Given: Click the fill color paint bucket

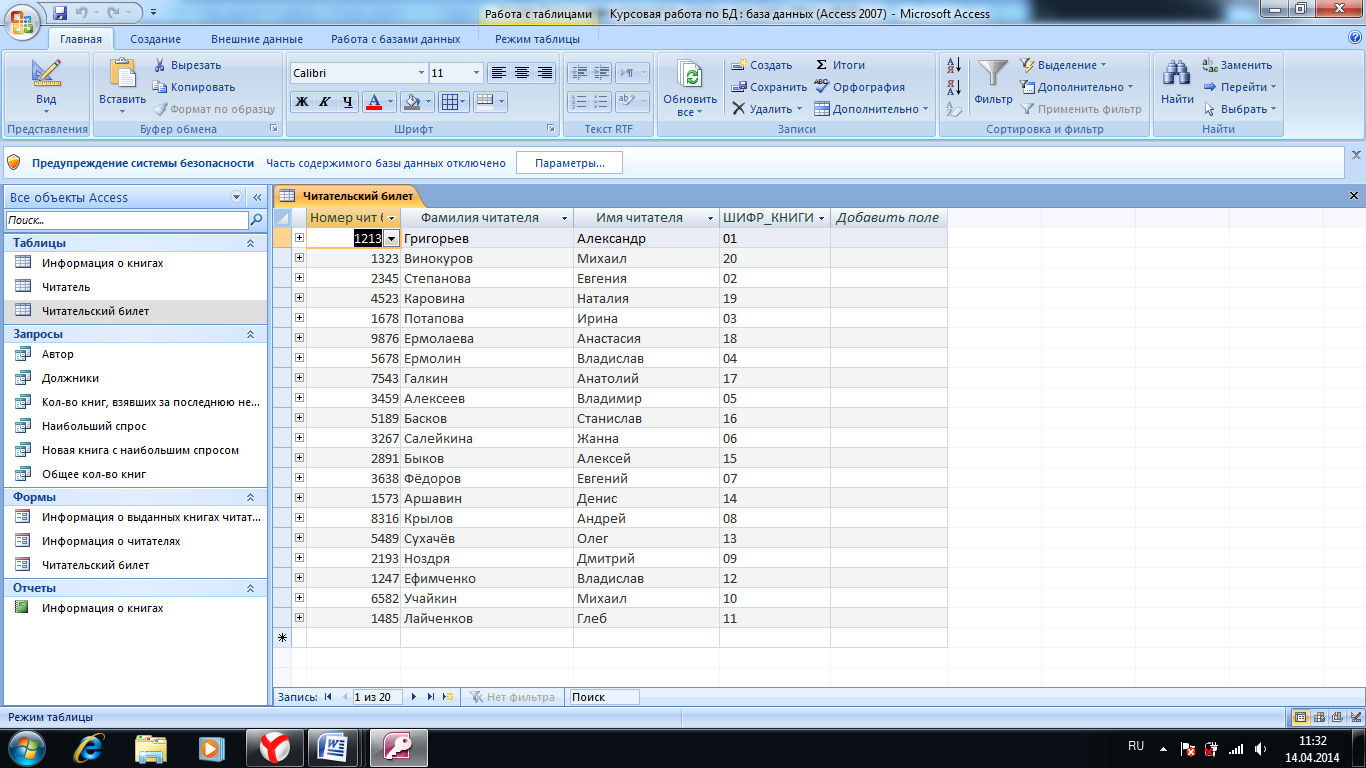Looking at the screenshot, I should 410,101.
